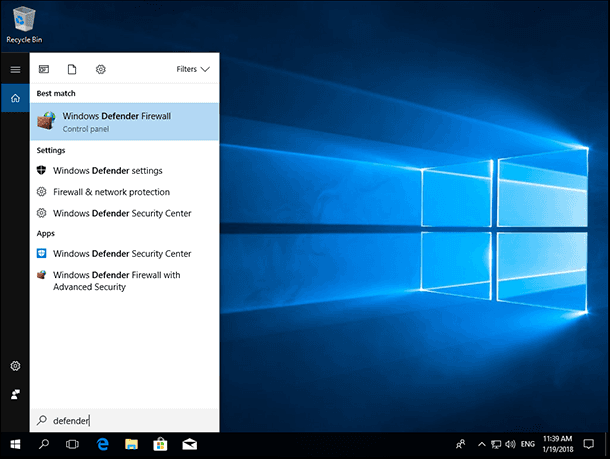Screen dimensions: 610x459
Task: Open Windows Defender Security Center settings result
Action: [x=124, y=213]
